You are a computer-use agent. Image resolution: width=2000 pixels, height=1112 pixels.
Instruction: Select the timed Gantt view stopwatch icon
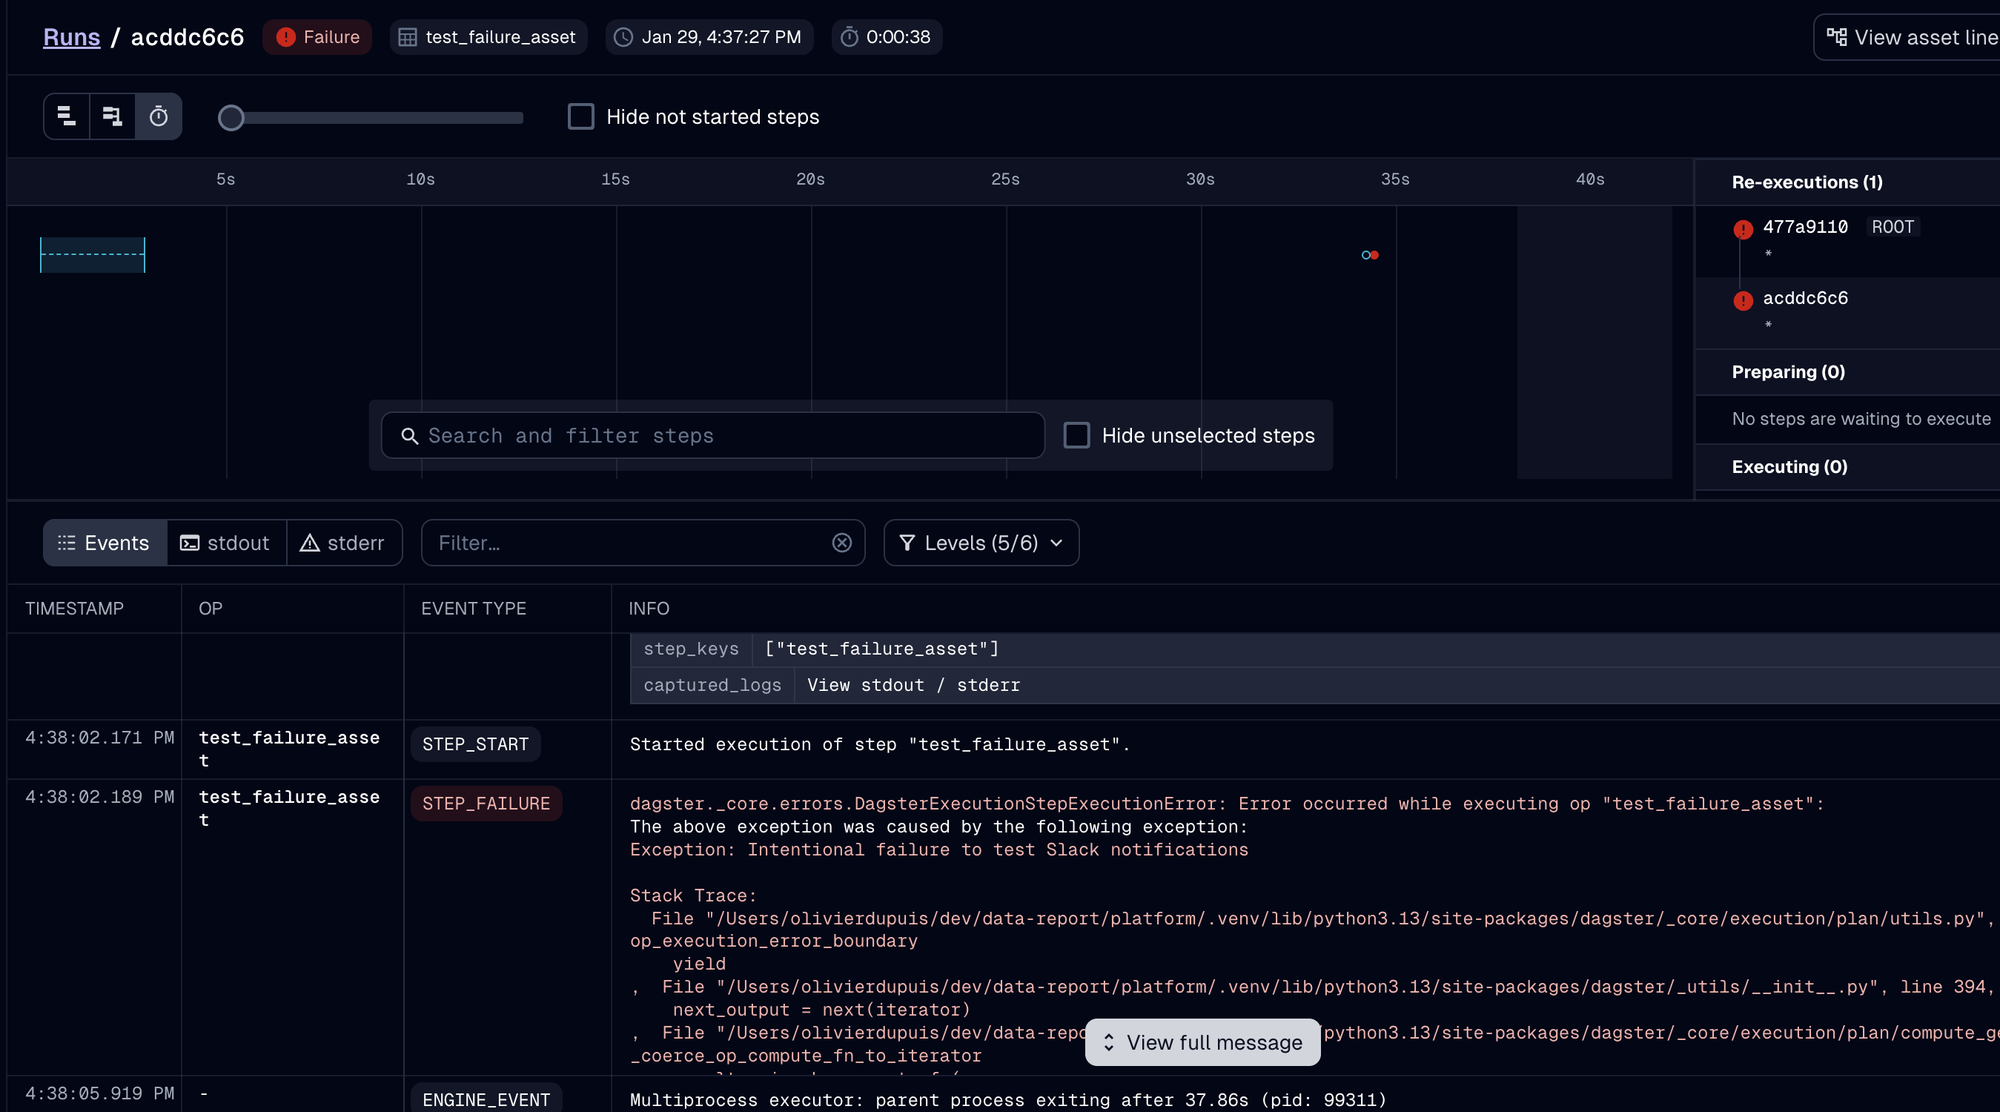[x=158, y=117]
